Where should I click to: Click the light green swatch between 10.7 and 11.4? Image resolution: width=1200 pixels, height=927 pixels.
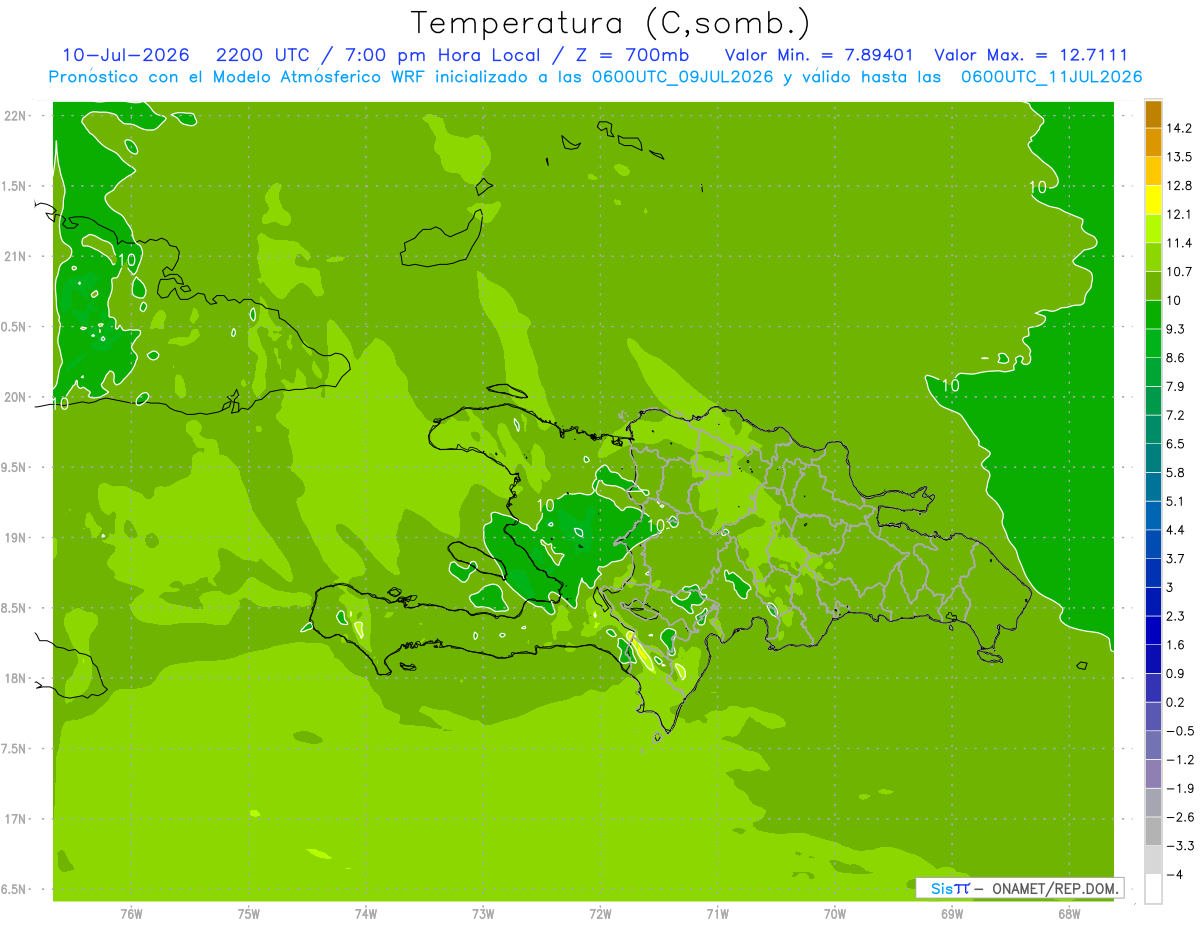click(1153, 257)
